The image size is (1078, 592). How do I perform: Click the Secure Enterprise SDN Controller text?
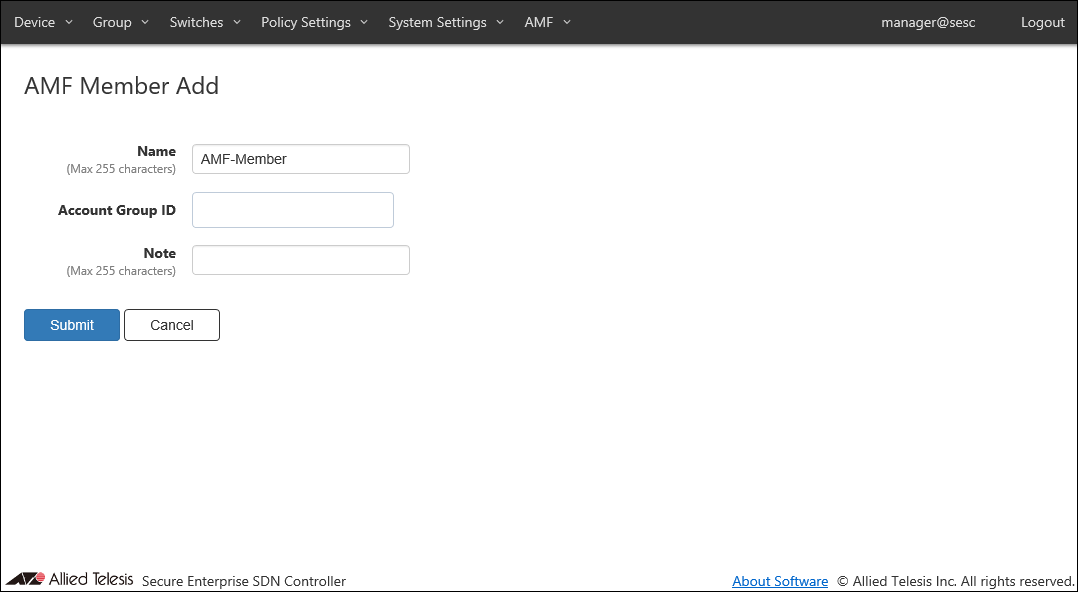[x=243, y=581]
